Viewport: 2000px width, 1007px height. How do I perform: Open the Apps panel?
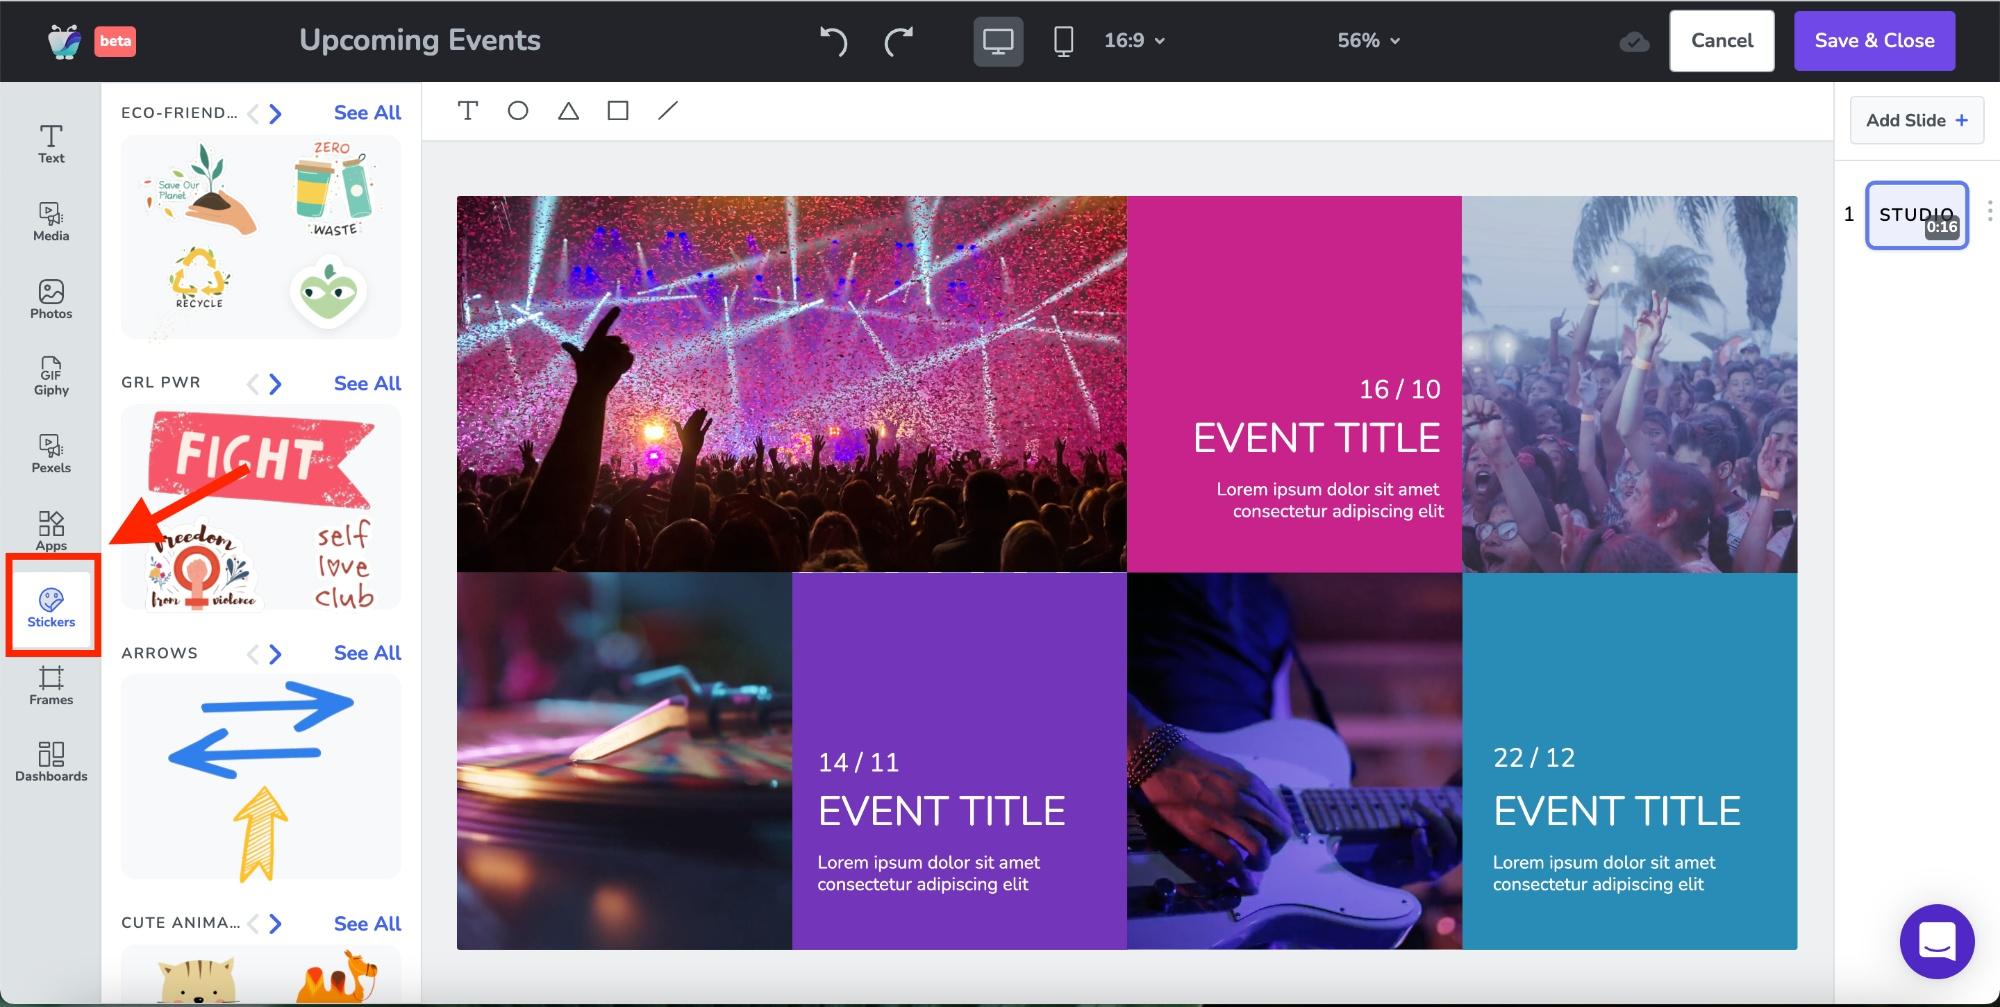point(51,531)
